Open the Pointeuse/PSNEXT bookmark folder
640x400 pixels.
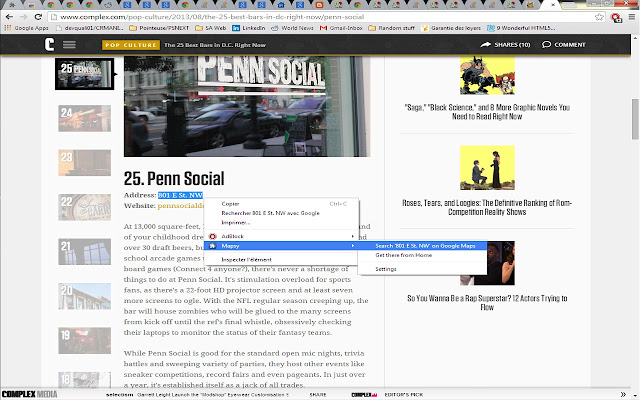pyautogui.click(x=159, y=28)
